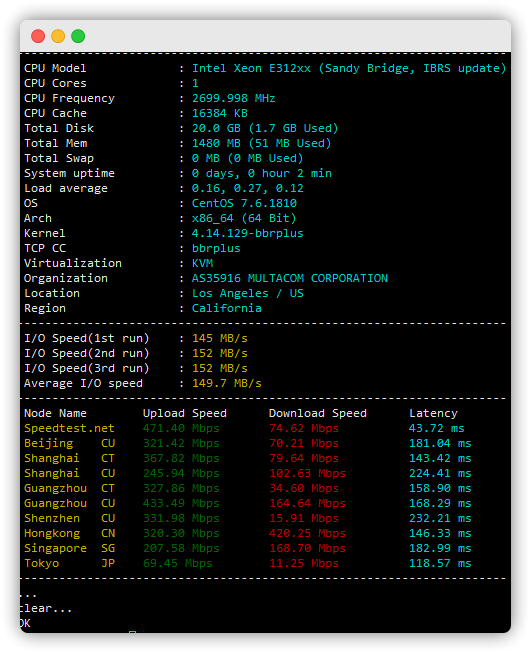531x653 pixels.
Task: Click the Guangzhou CT node name
Action: coord(69,488)
